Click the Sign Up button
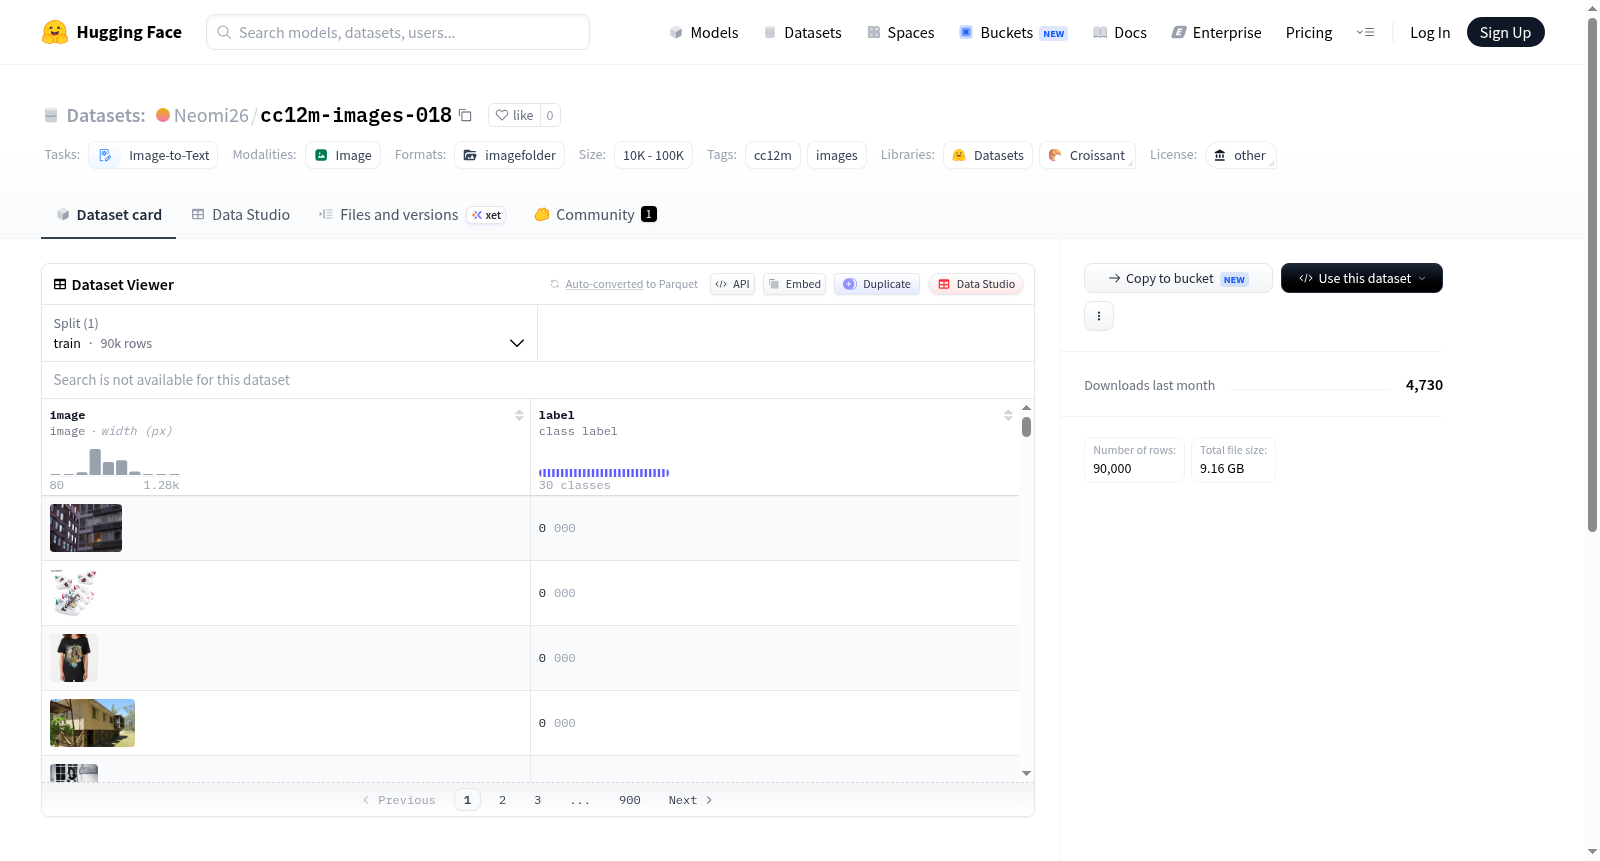1600x861 pixels. click(1505, 32)
